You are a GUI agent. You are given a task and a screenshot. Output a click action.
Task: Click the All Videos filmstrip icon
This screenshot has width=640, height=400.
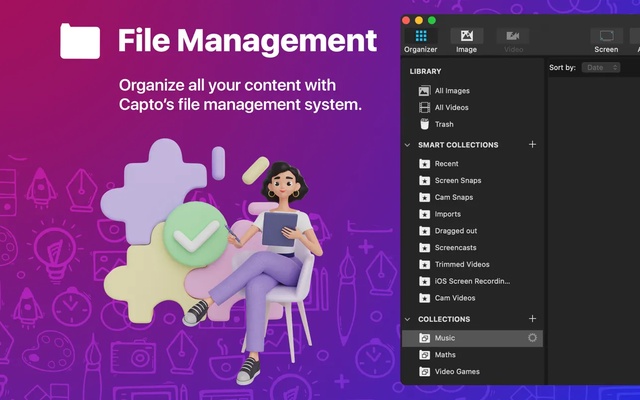(424, 107)
